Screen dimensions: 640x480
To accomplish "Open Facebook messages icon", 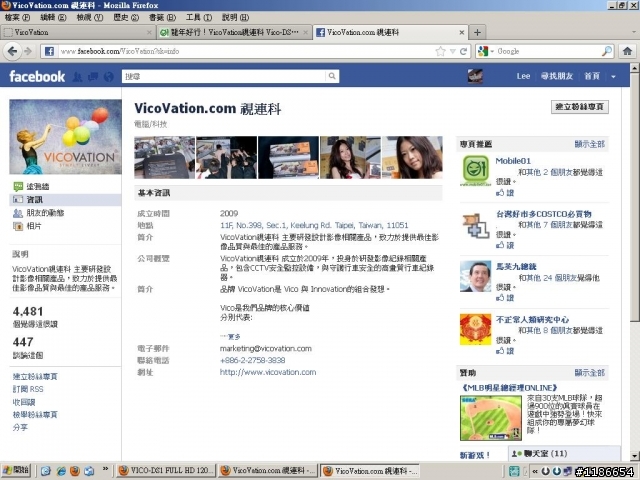I will point(93,77).
